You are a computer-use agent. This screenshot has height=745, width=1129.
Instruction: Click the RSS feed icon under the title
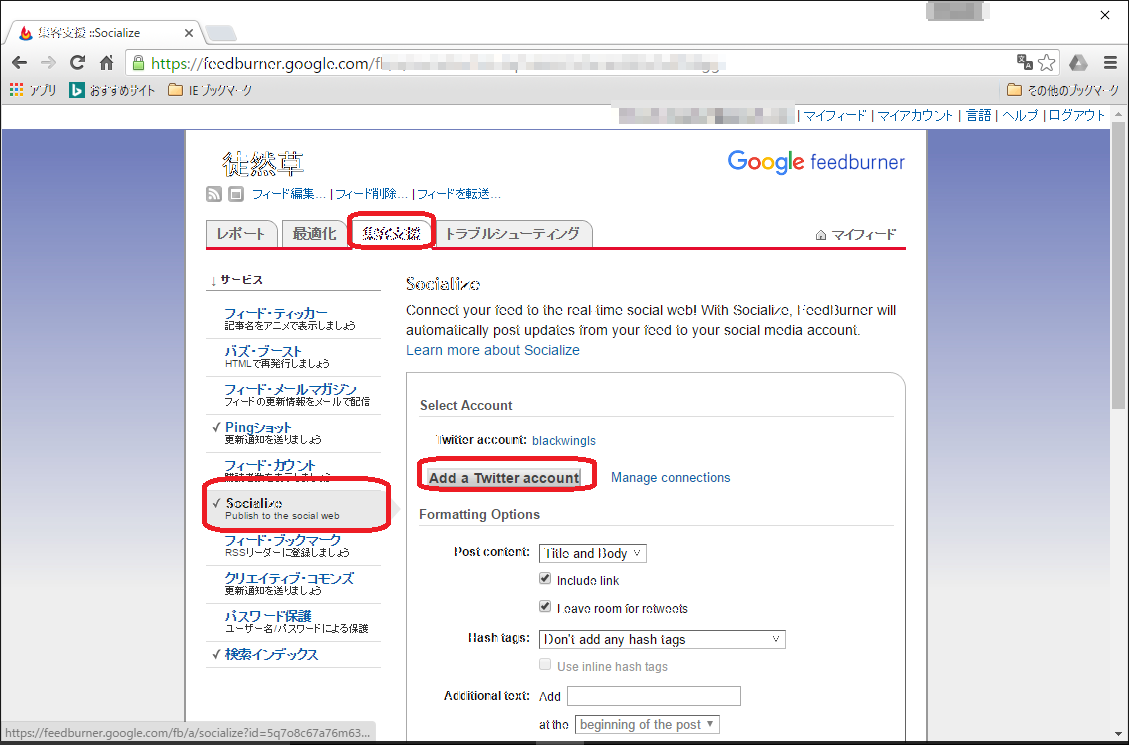214,194
